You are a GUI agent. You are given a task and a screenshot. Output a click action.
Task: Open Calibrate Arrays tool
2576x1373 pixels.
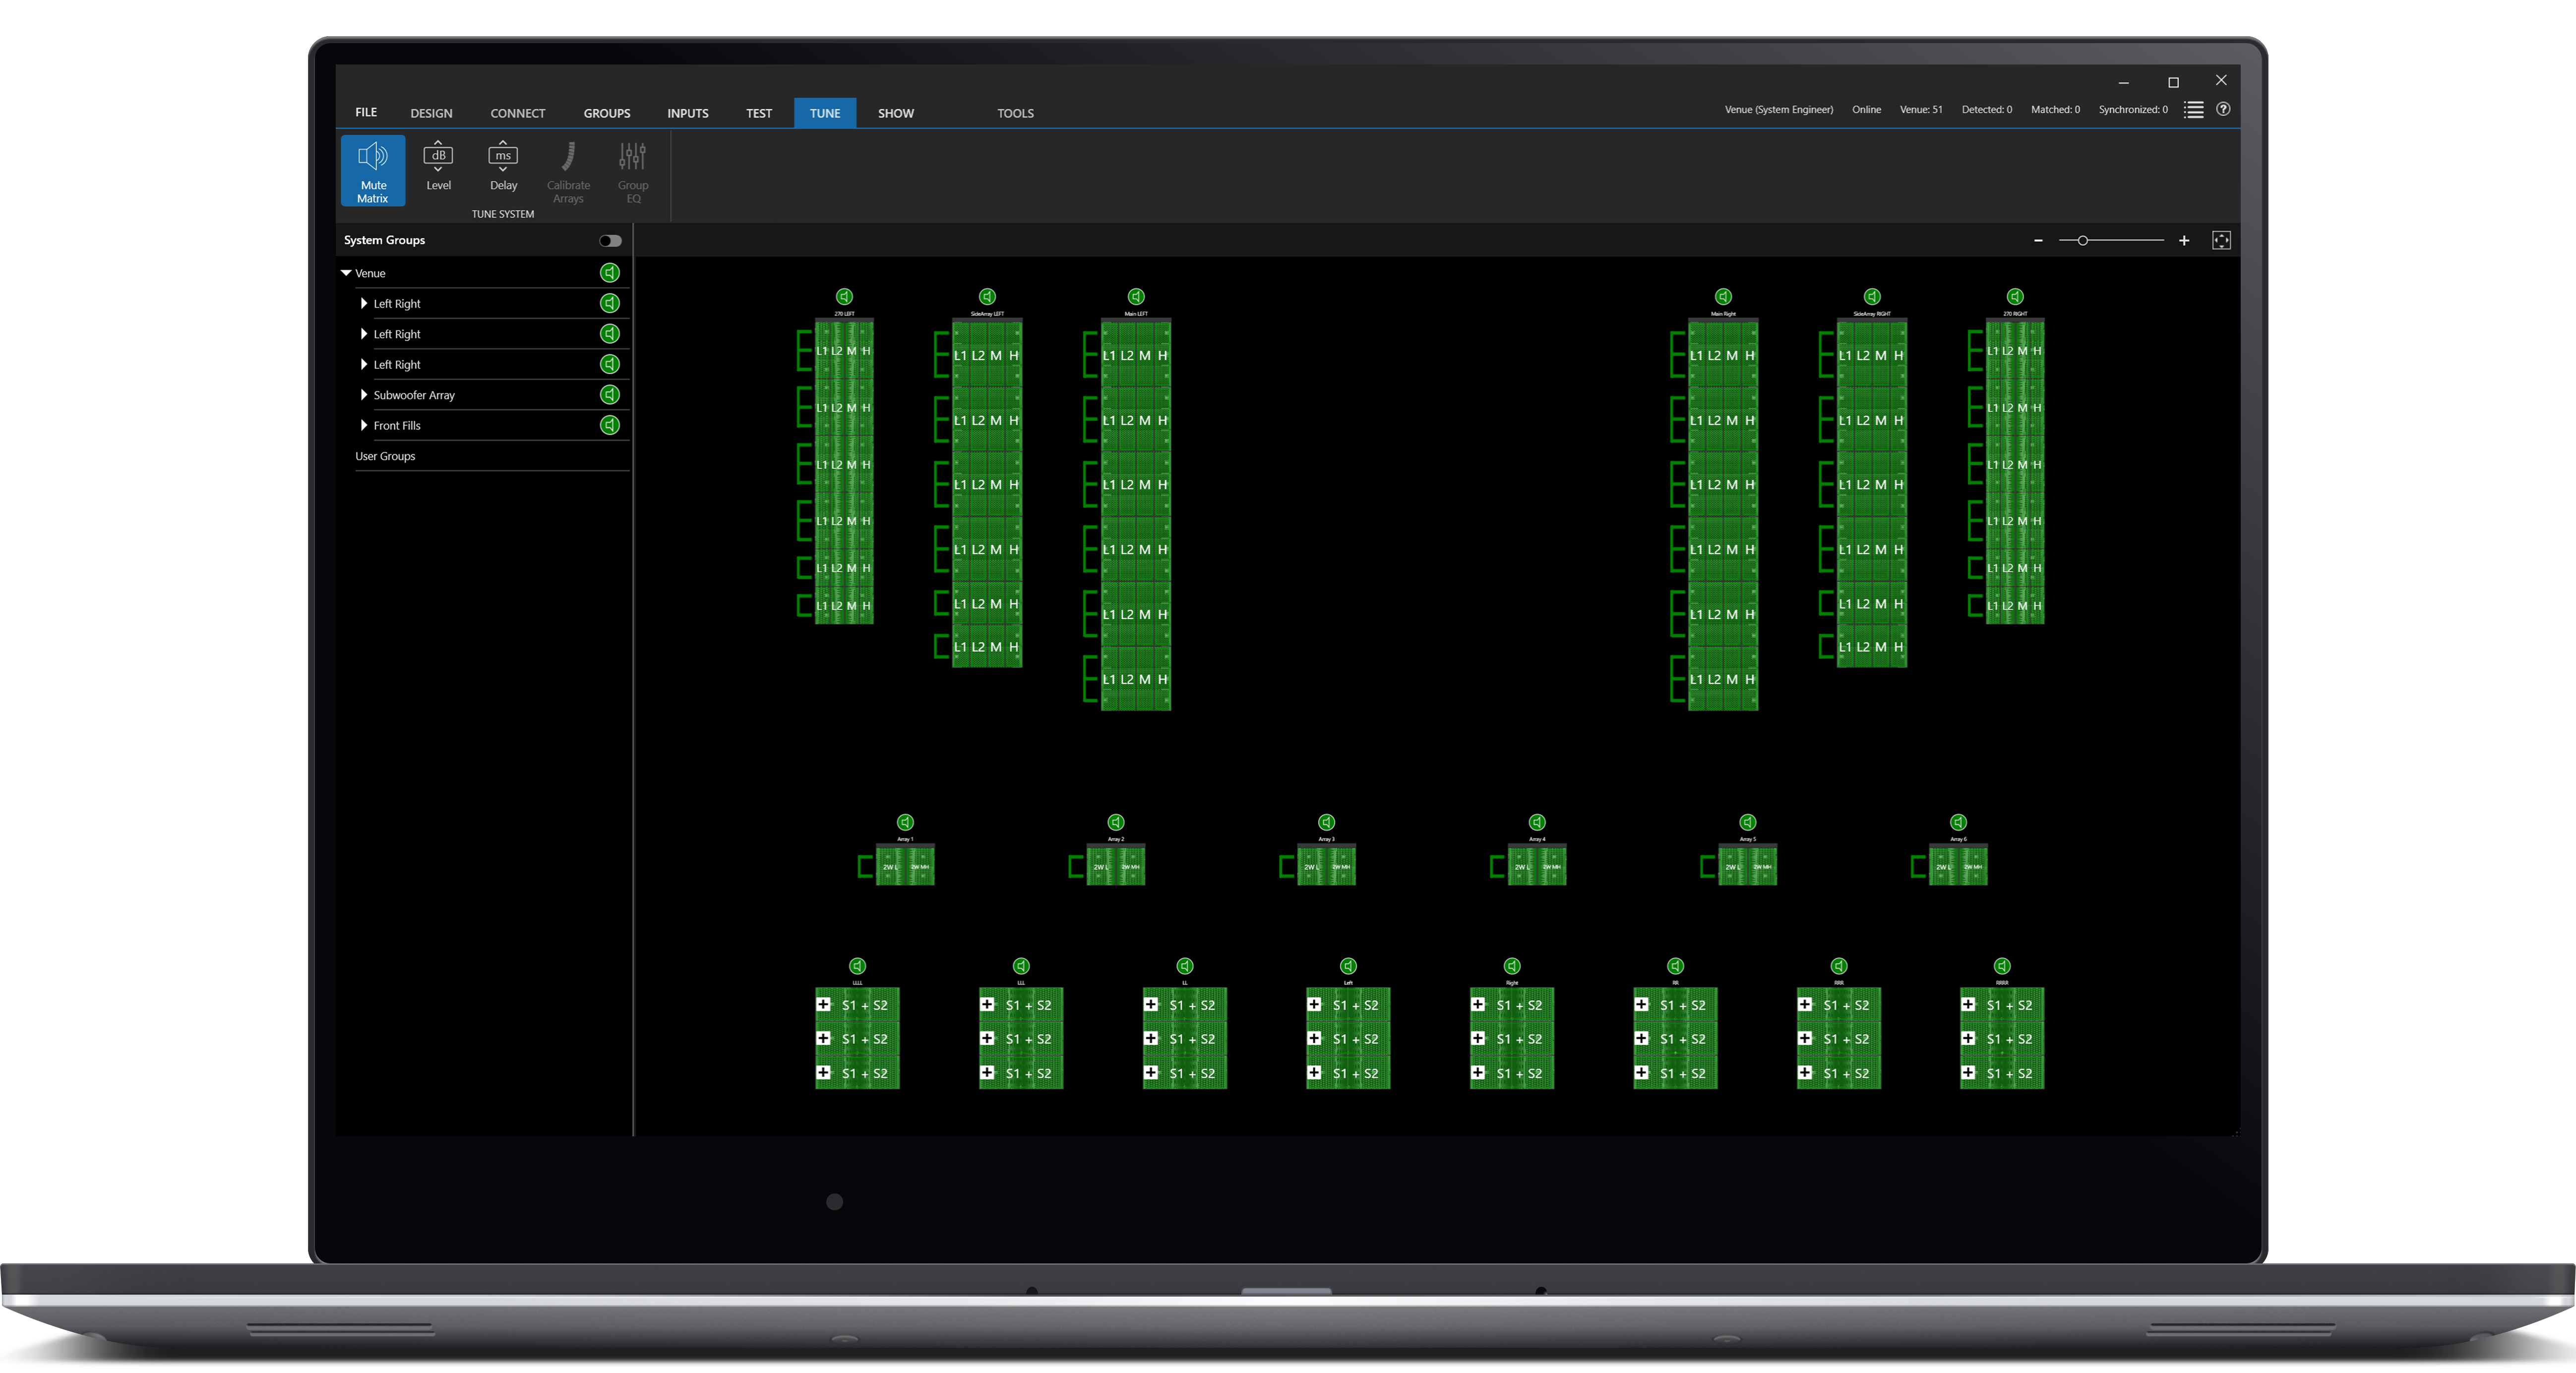click(568, 172)
